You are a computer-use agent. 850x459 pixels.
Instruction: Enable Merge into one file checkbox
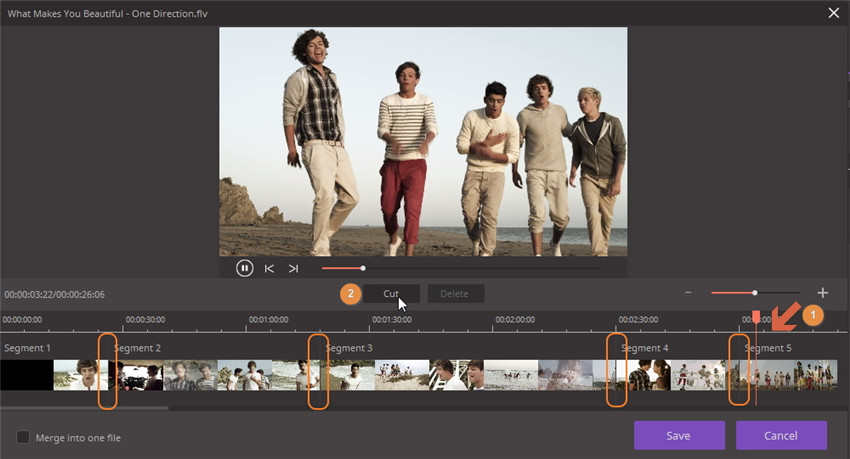pos(23,437)
